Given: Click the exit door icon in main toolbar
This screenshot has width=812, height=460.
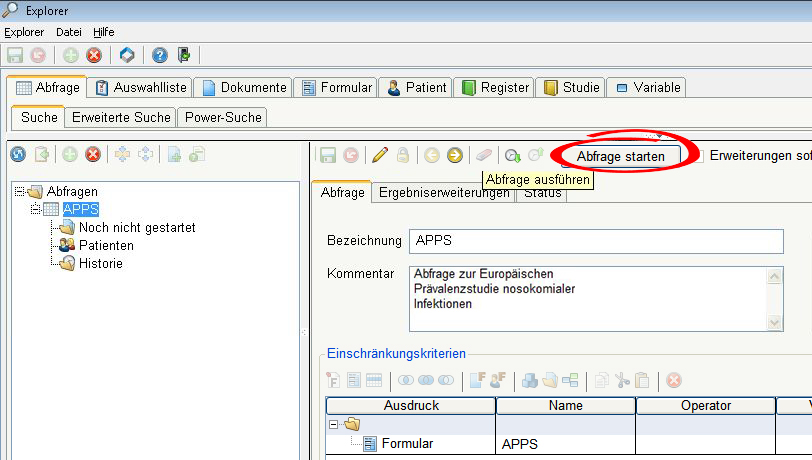Looking at the screenshot, I should pos(184,55).
